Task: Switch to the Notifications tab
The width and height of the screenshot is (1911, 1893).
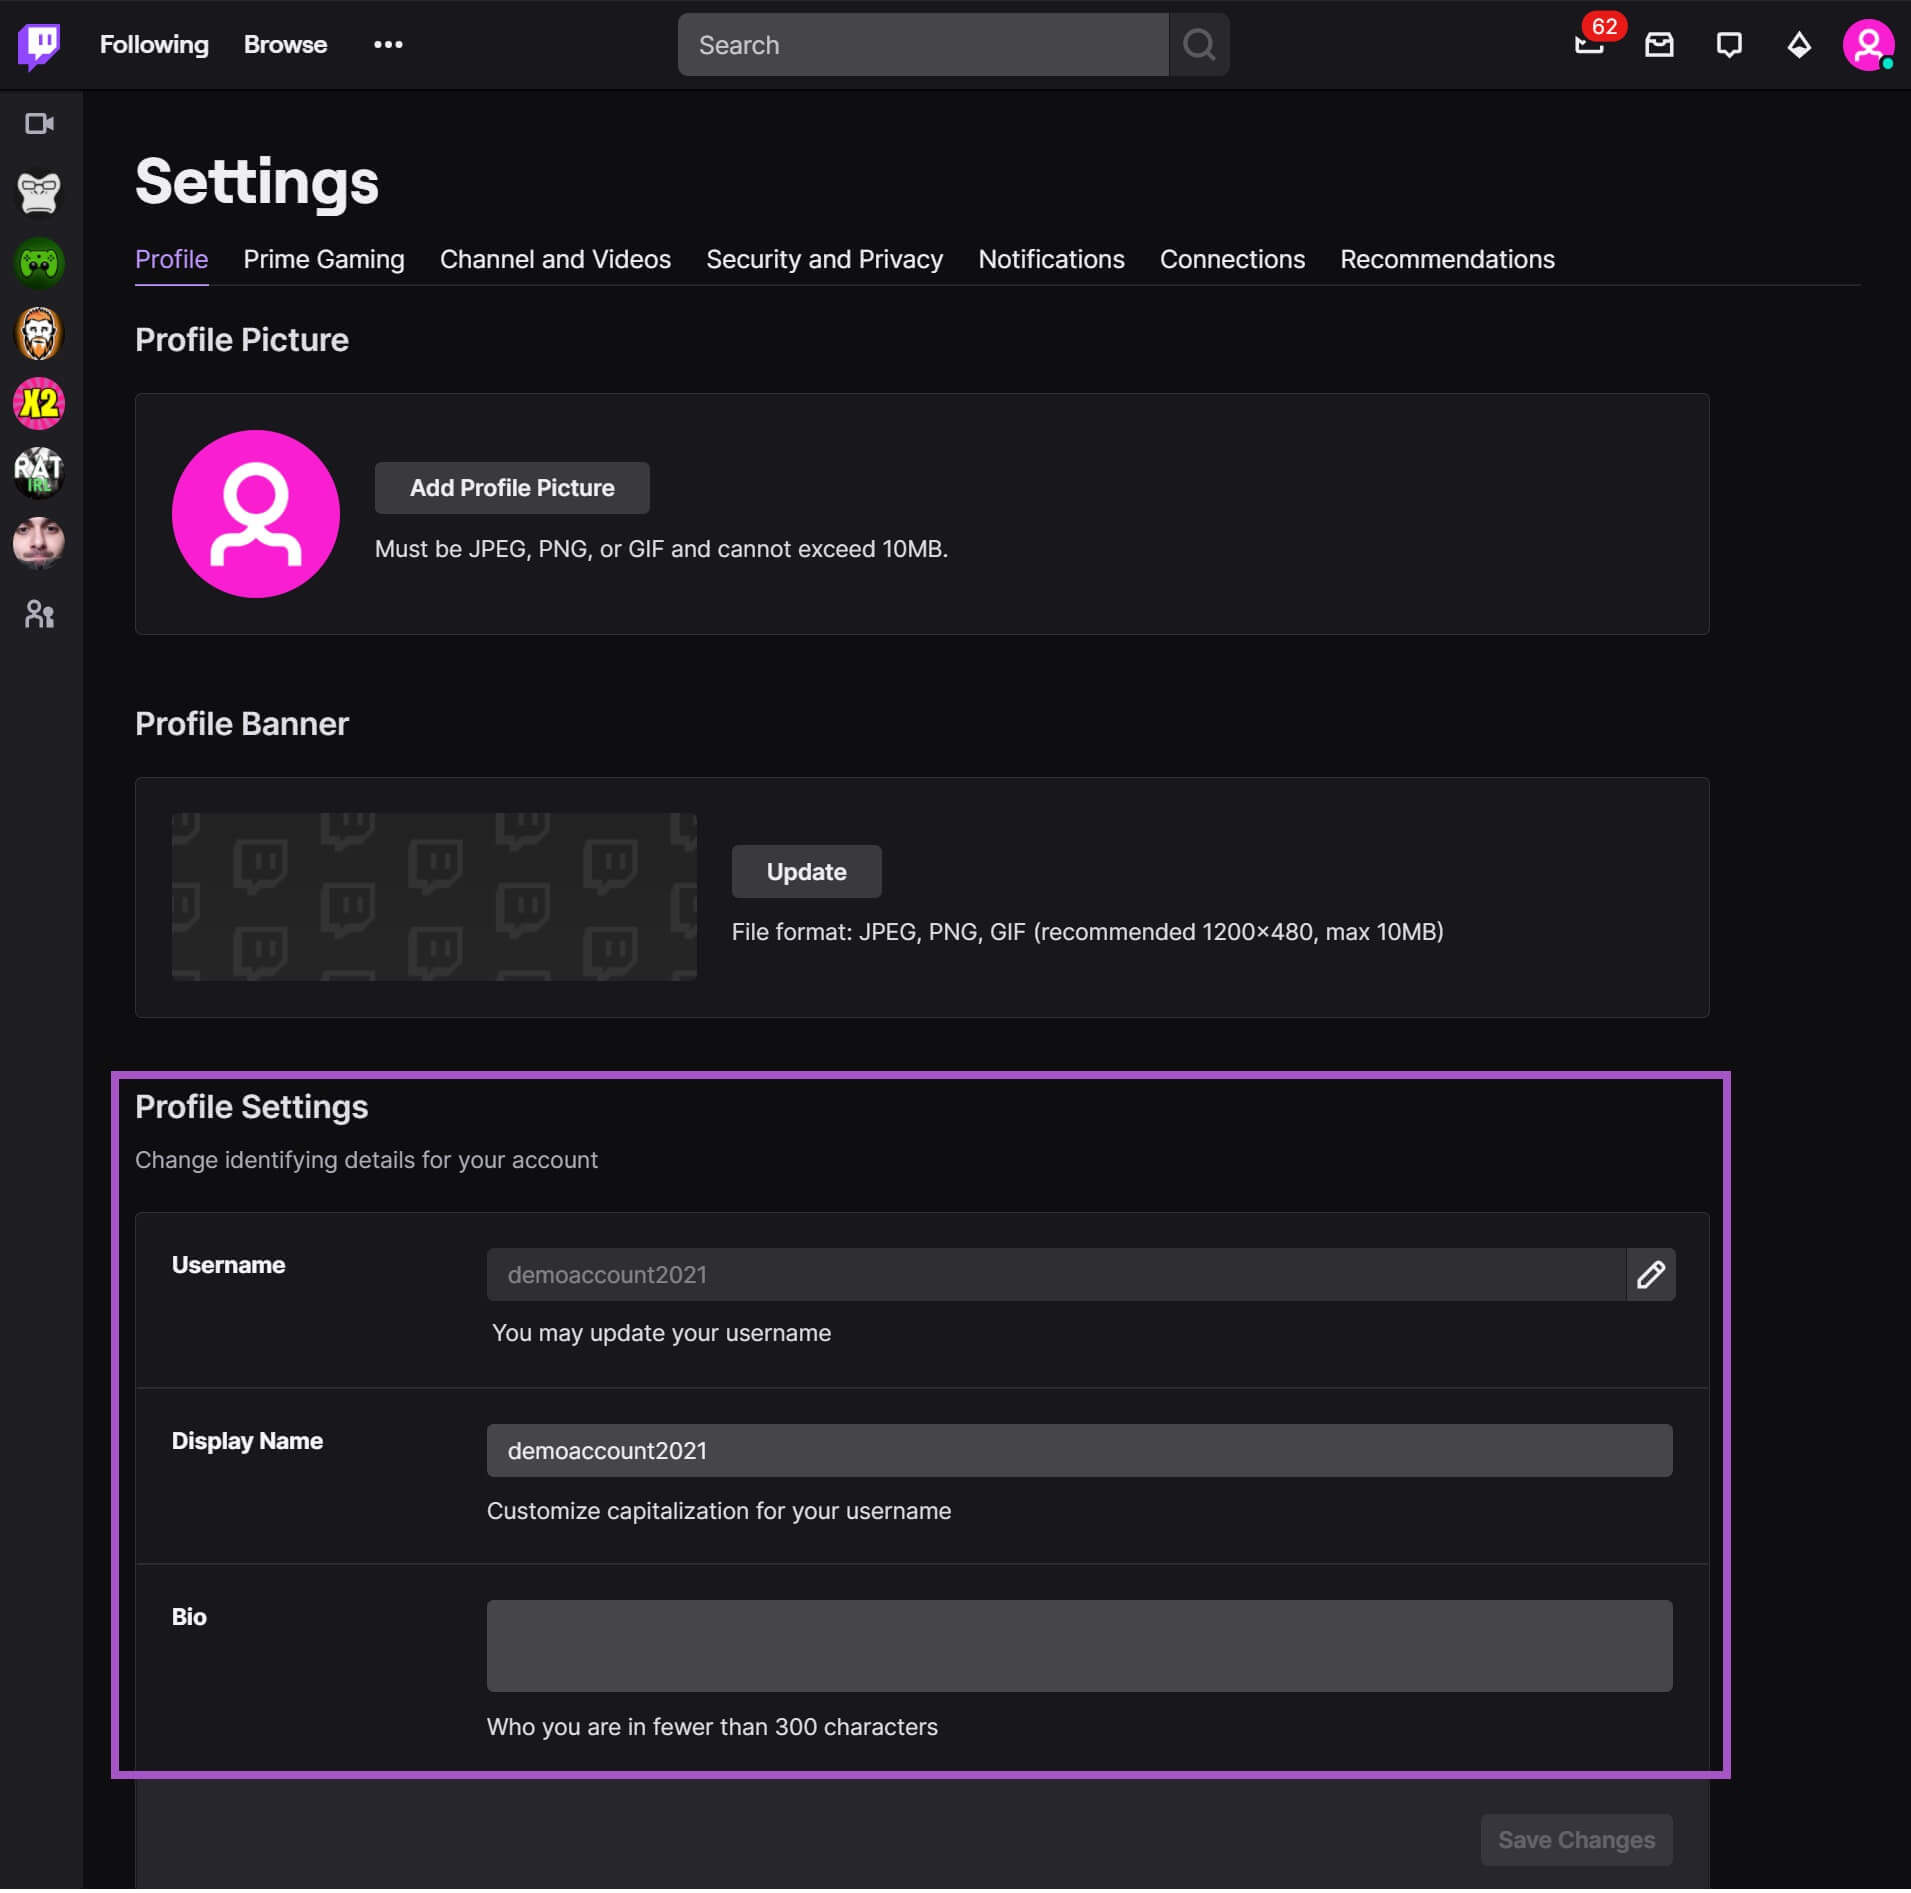Action: pos(1051,260)
